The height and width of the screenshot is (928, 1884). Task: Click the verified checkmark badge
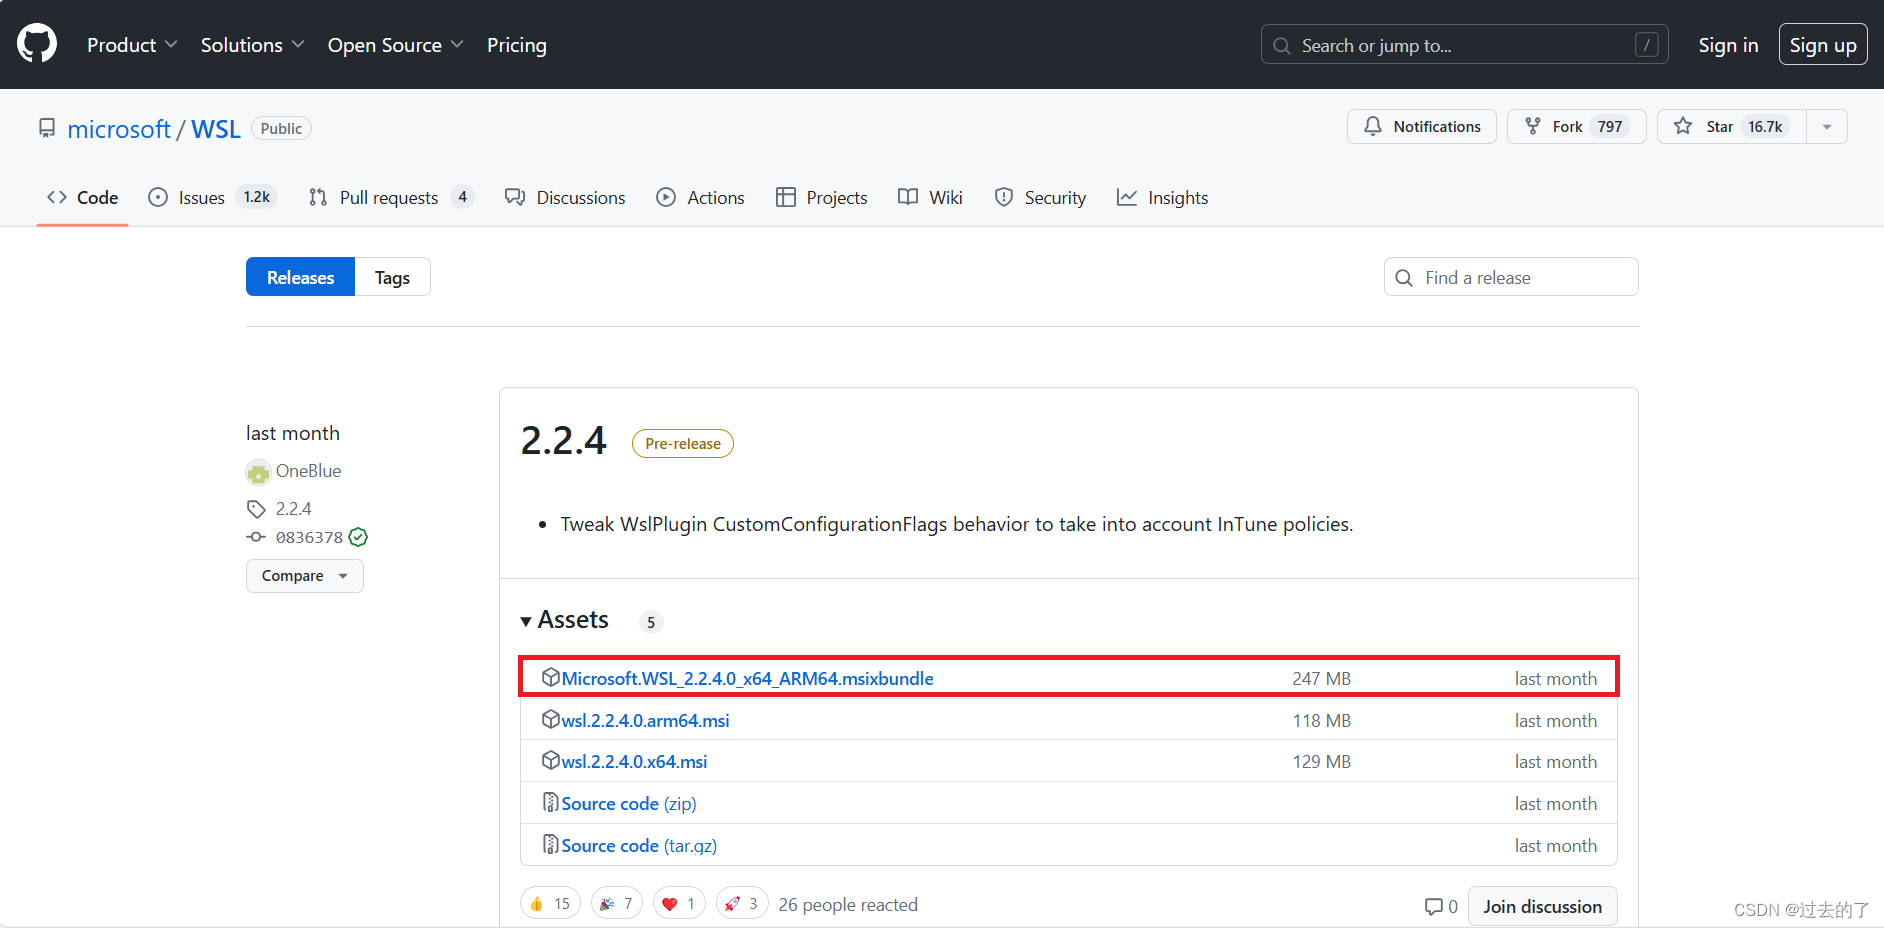pyautogui.click(x=358, y=537)
